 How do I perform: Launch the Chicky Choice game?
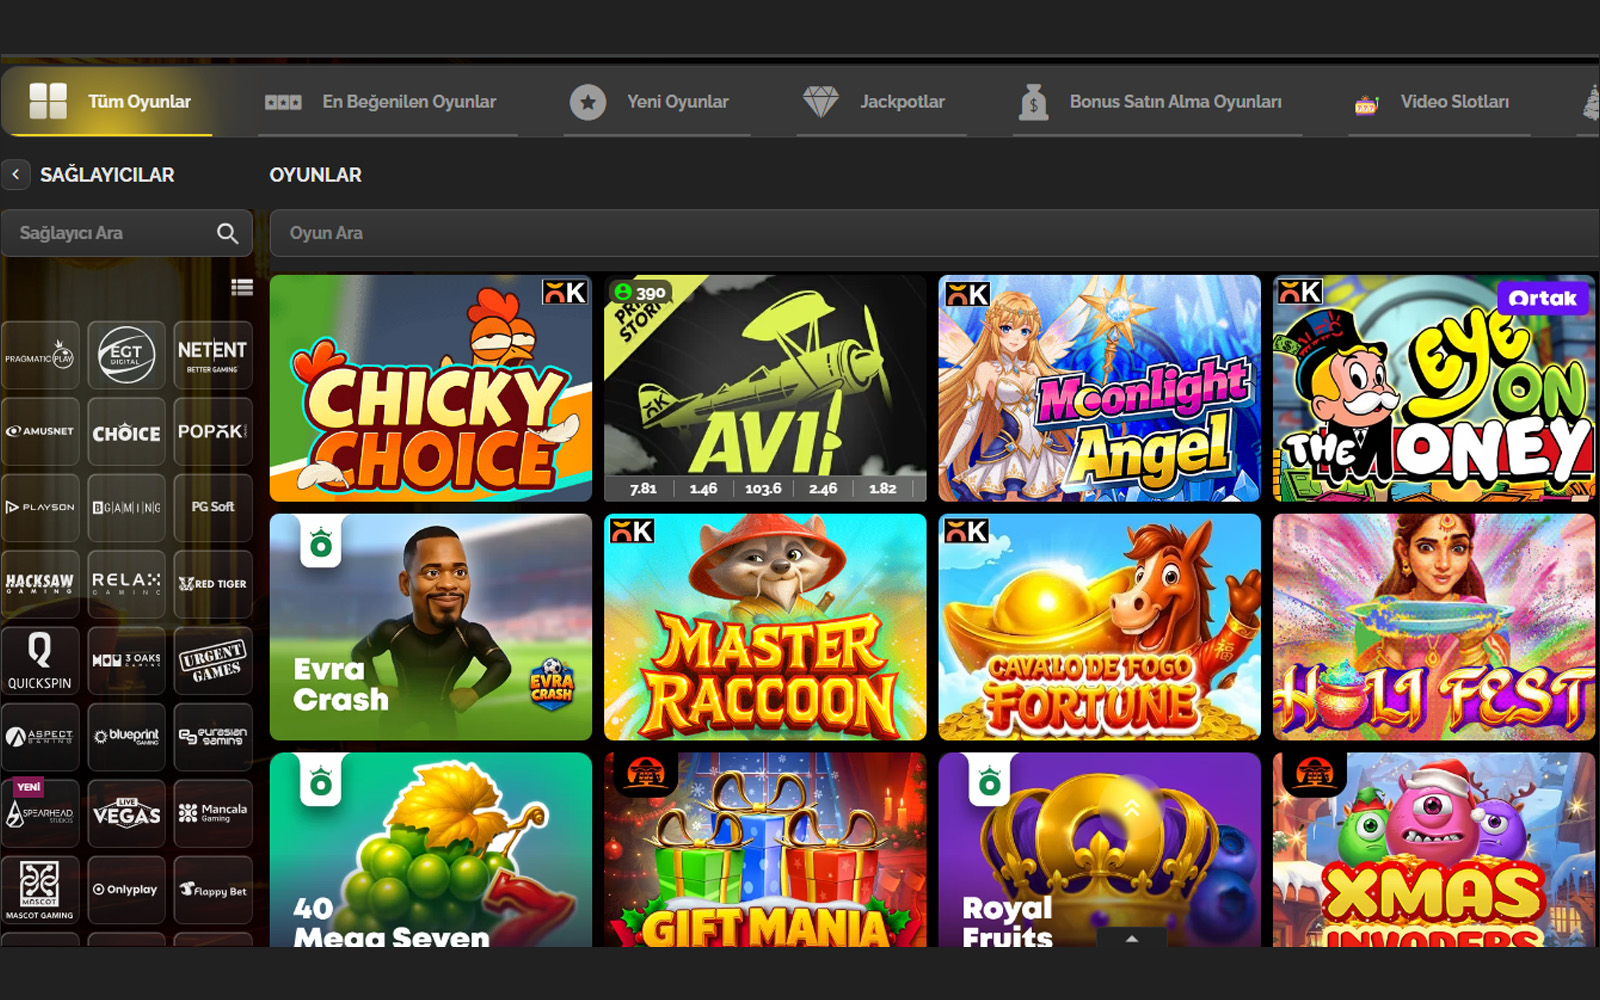click(431, 388)
